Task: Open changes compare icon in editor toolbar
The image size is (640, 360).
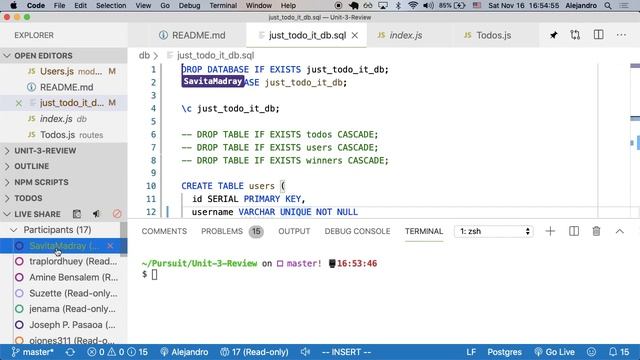Action: click(575, 35)
